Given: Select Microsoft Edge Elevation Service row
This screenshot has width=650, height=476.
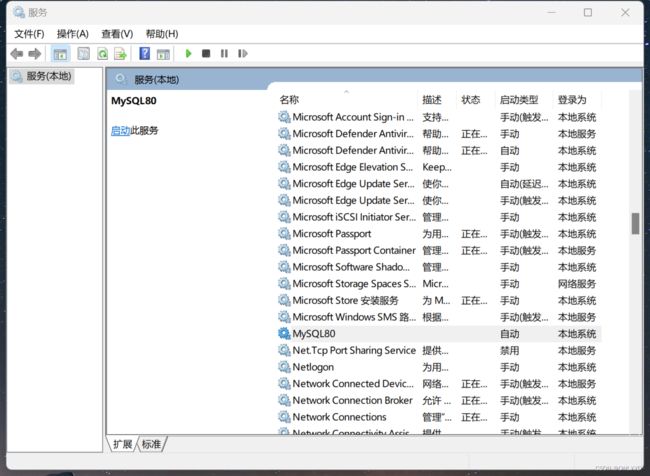Looking at the screenshot, I should click(x=439, y=167).
